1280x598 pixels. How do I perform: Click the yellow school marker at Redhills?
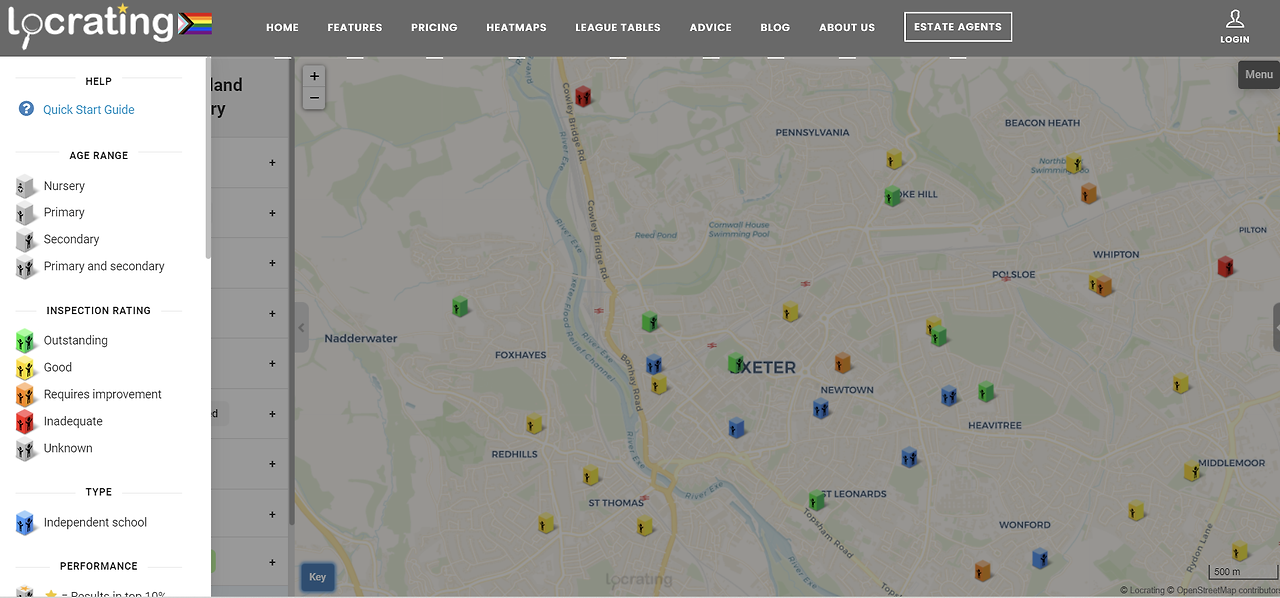tap(534, 424)
